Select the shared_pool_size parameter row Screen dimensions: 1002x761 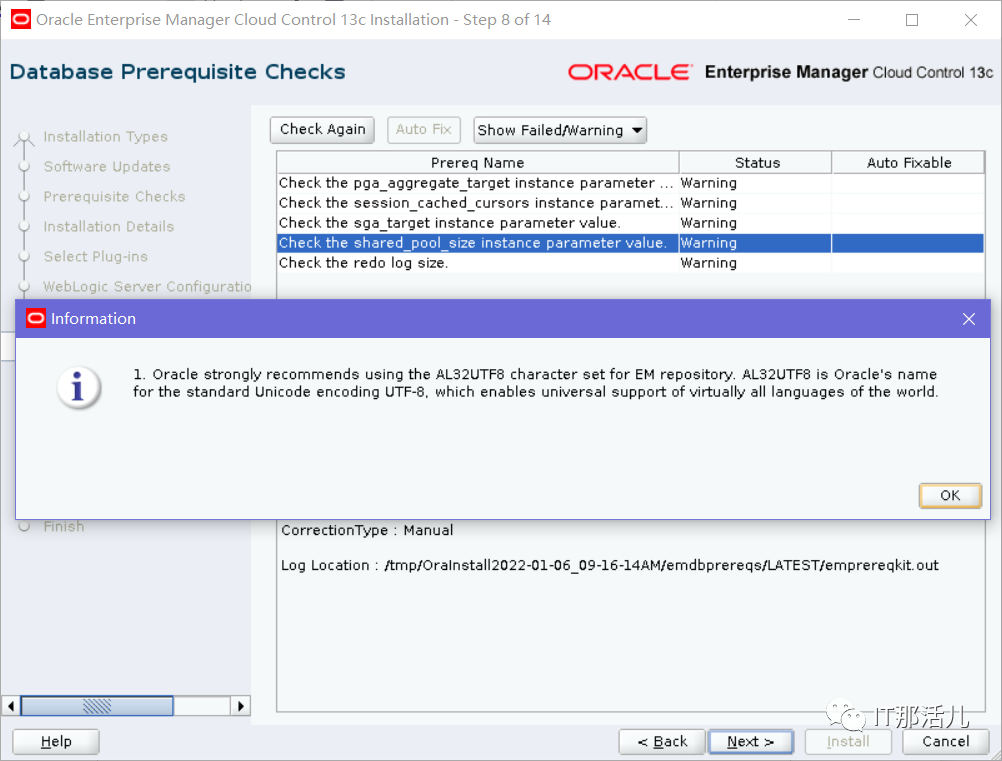[x=630, y=243]
